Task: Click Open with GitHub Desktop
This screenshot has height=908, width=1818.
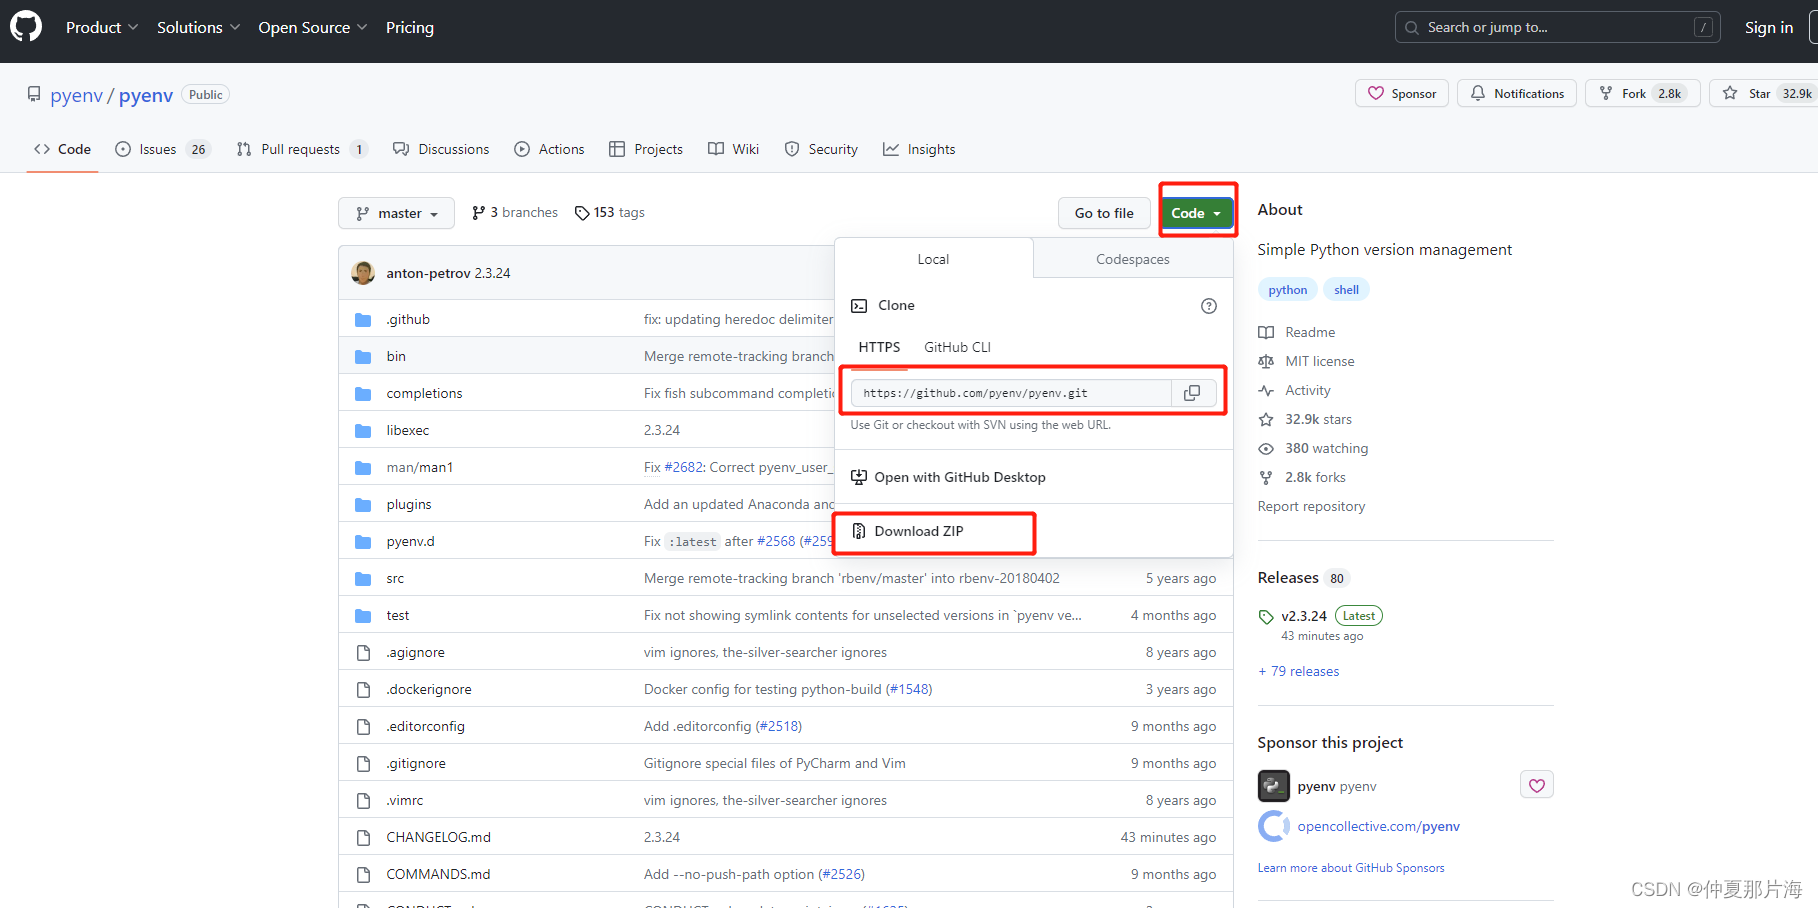Action: click(948, 477)
